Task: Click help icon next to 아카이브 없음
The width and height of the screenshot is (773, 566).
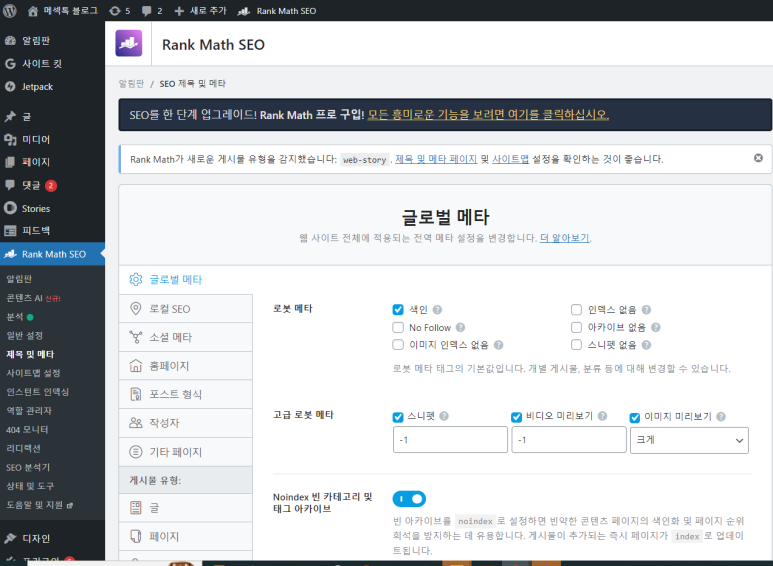Action: tap(656, 327)
